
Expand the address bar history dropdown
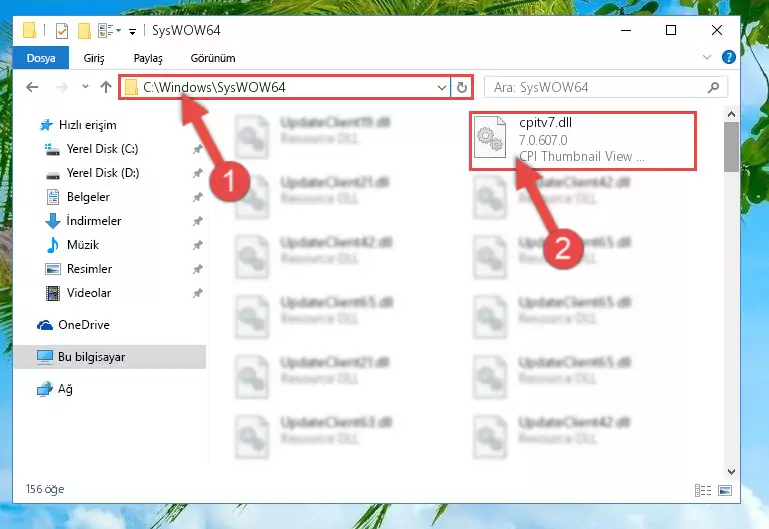coord(441,87)
